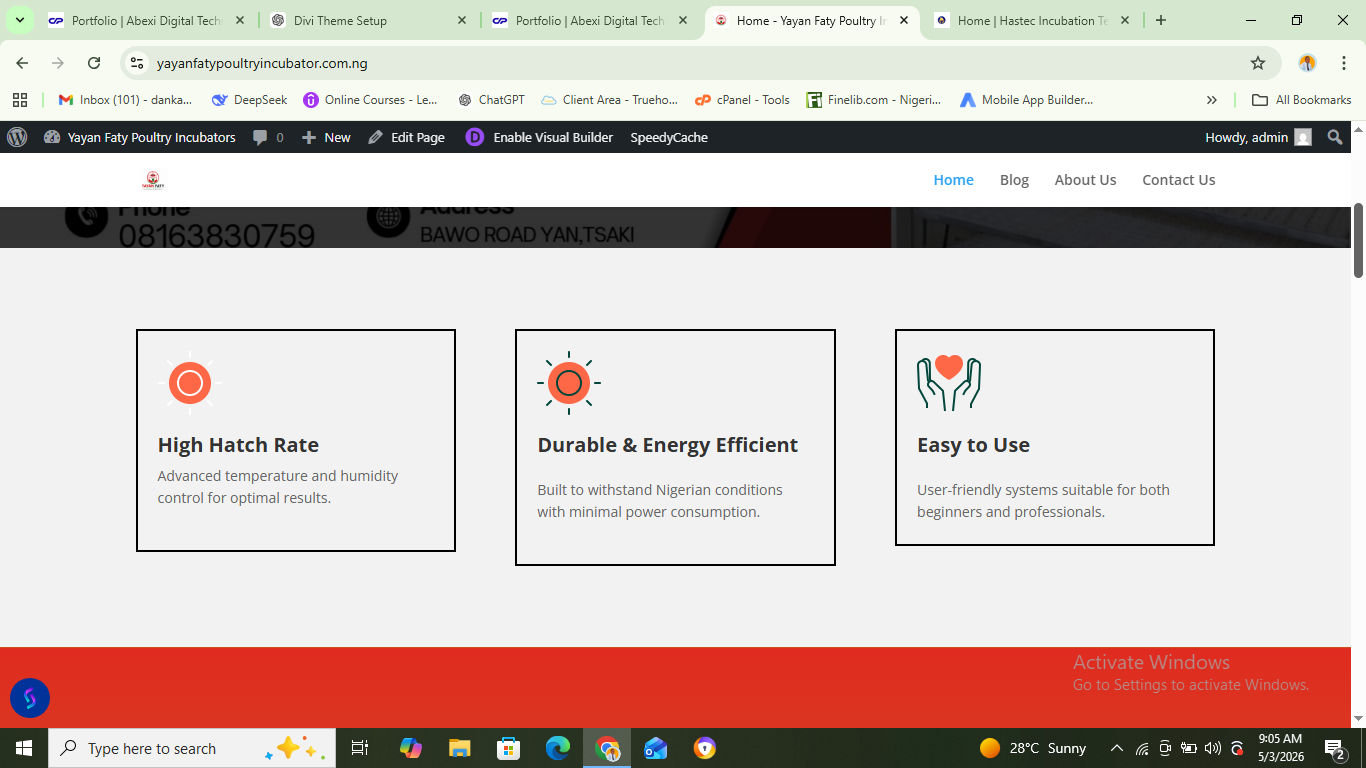Open the comments bubble icon in admin bar

pos(260,138)
